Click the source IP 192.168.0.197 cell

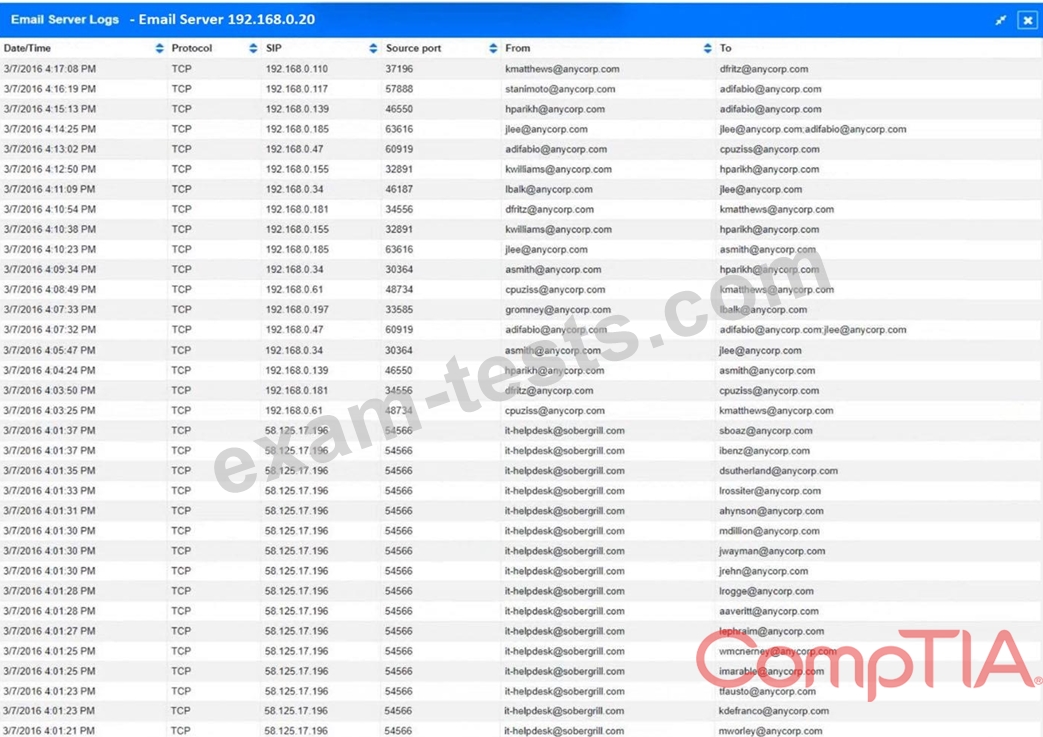point(296,310)
